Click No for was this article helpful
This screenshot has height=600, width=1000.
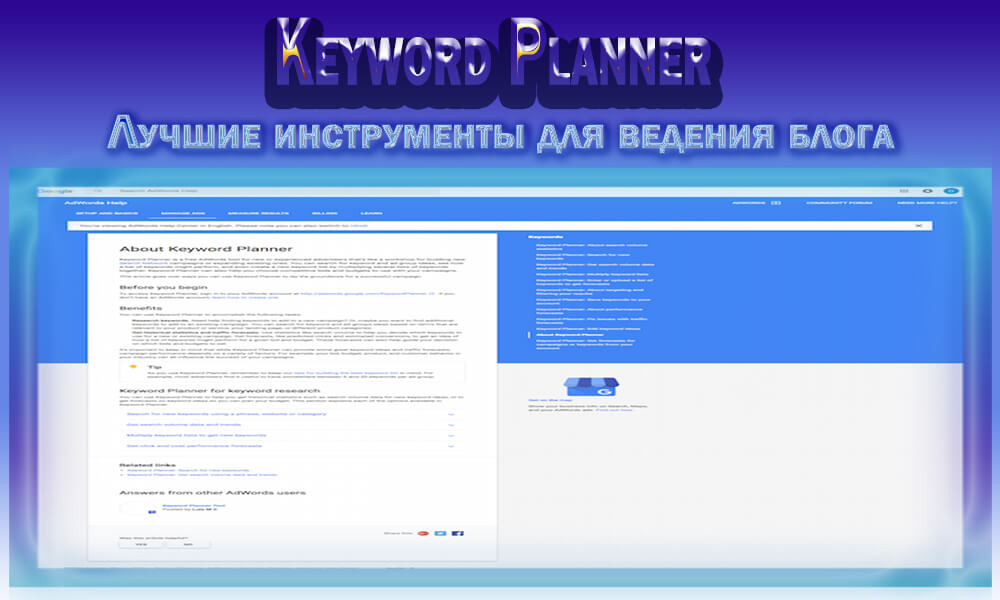pos(188,545)
